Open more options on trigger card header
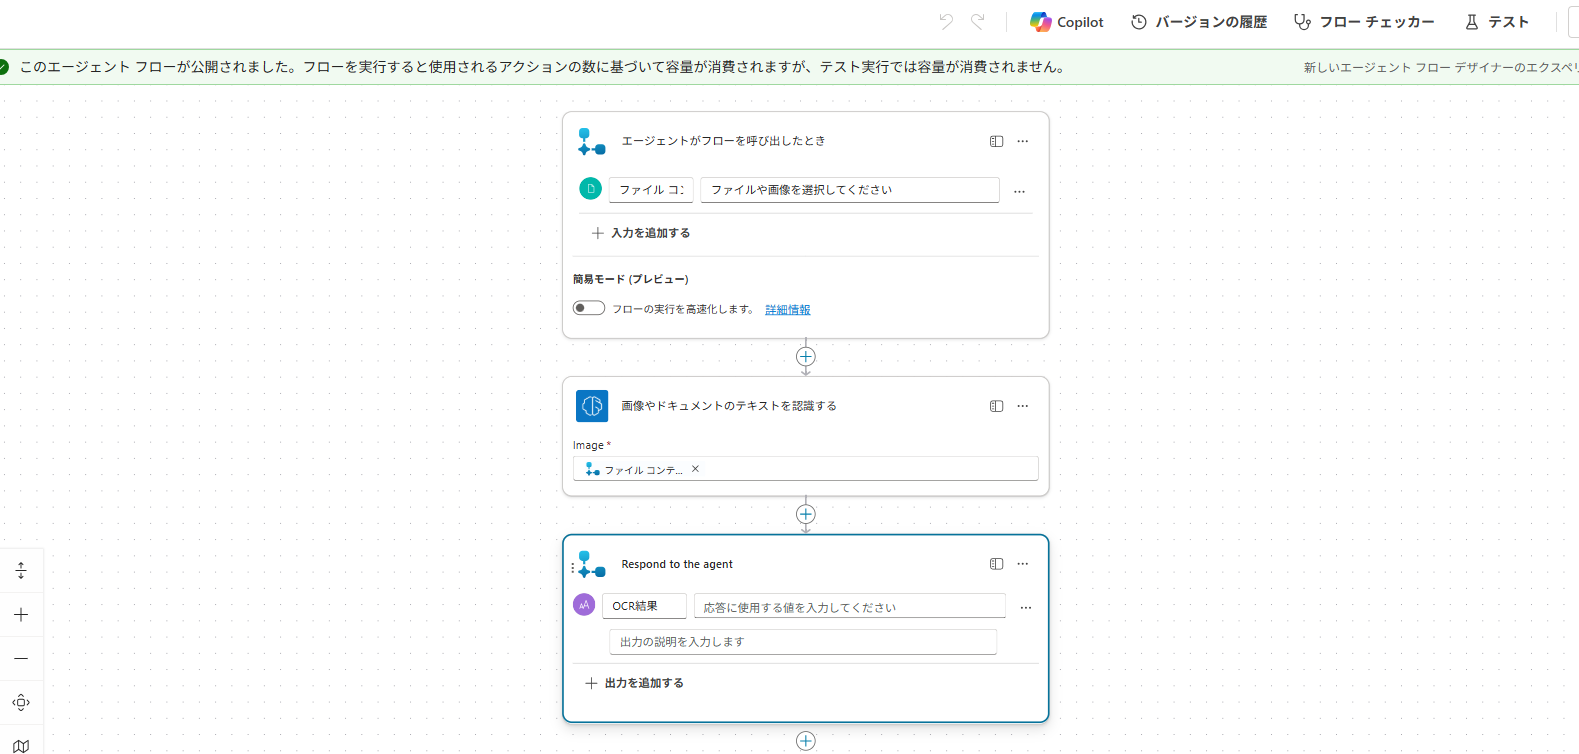Viewport: 1579px width, 754px height. (x=1023, y=142)
